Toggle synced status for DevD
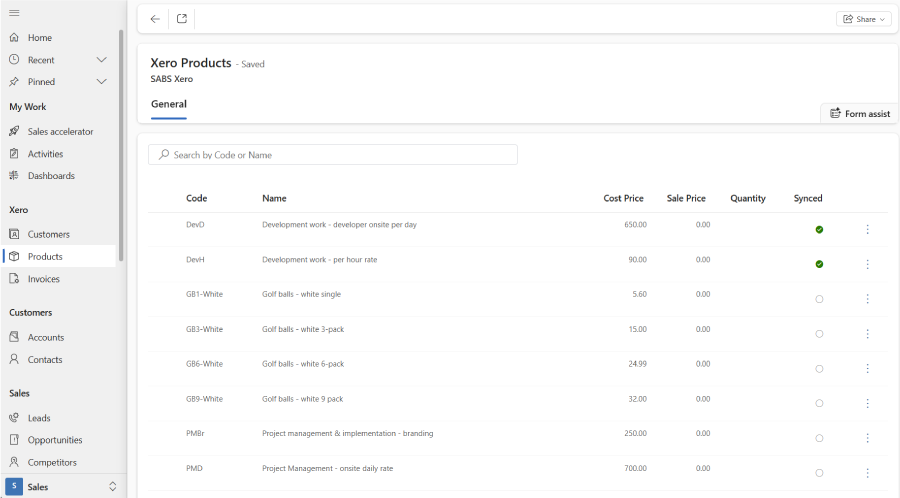Screen dimensions: 900x498 819,229
